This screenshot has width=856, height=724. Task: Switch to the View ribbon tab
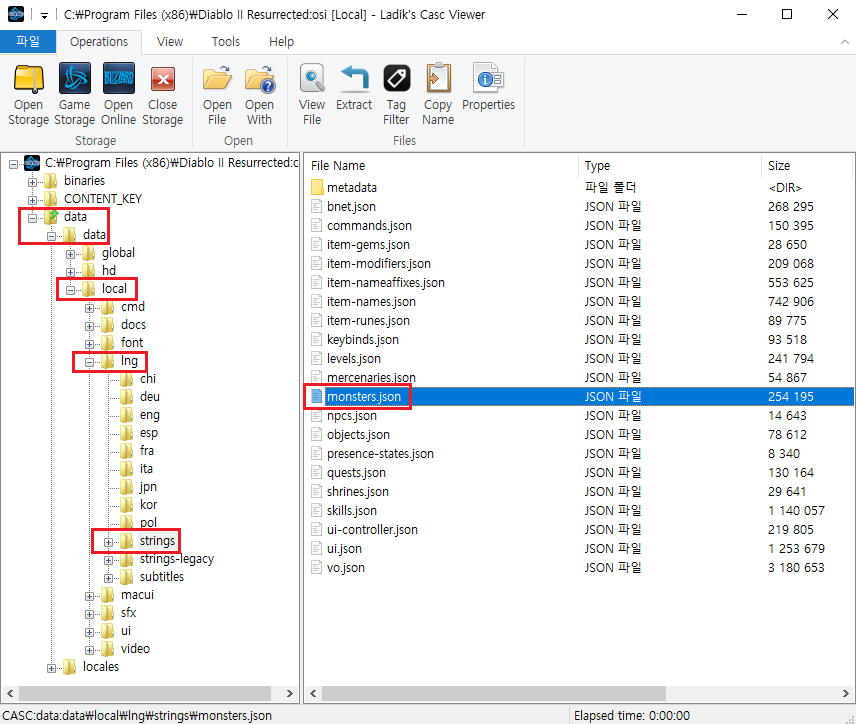170,41
